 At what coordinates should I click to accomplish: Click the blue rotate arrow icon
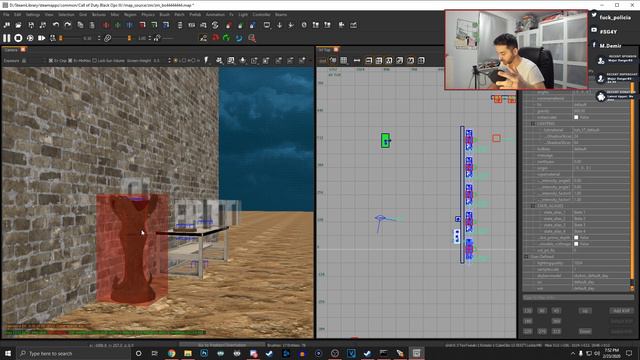[x=238, y=38]
